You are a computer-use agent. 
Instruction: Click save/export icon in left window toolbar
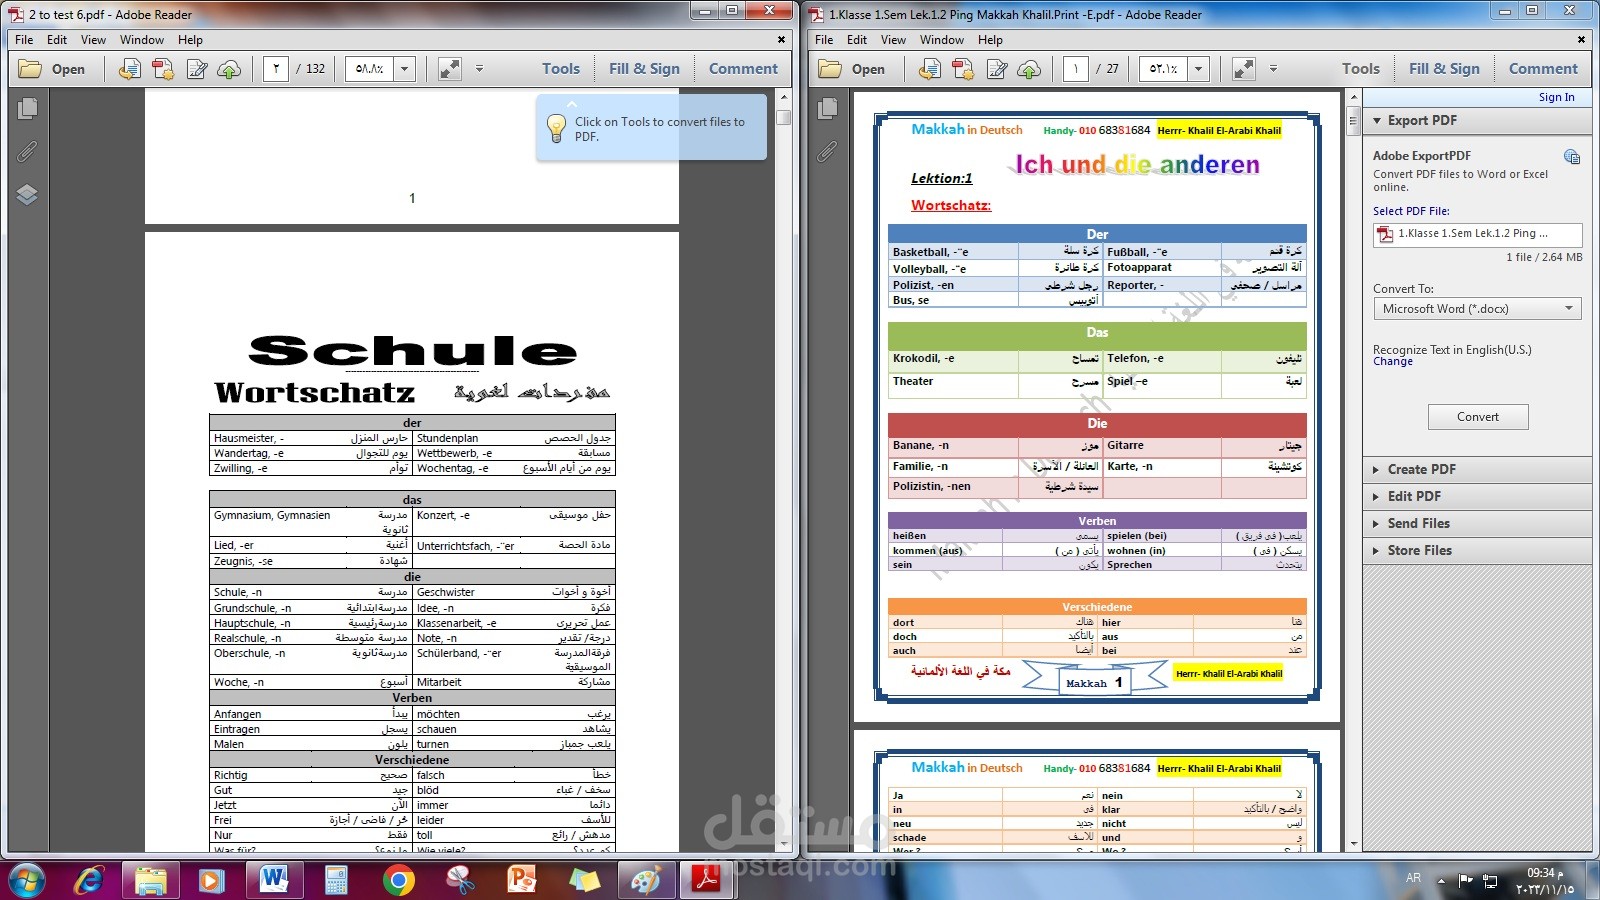(x=129, y=69)
